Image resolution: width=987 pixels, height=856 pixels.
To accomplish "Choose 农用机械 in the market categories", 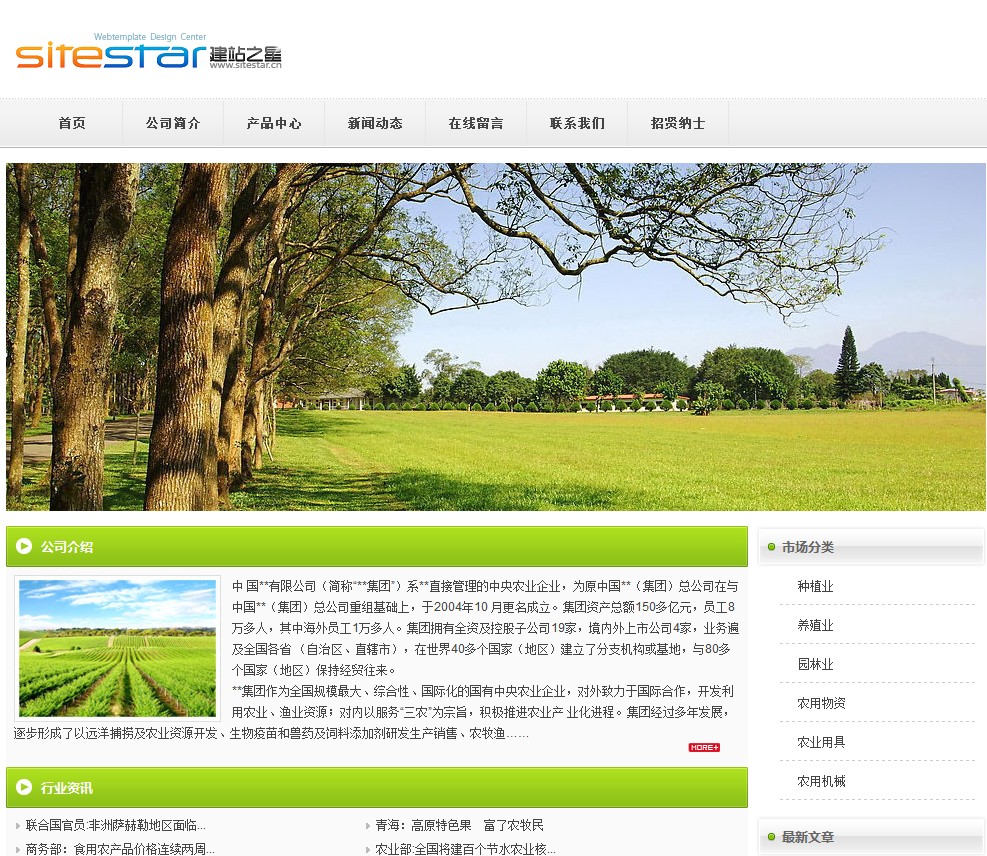I will click(821, 781).
